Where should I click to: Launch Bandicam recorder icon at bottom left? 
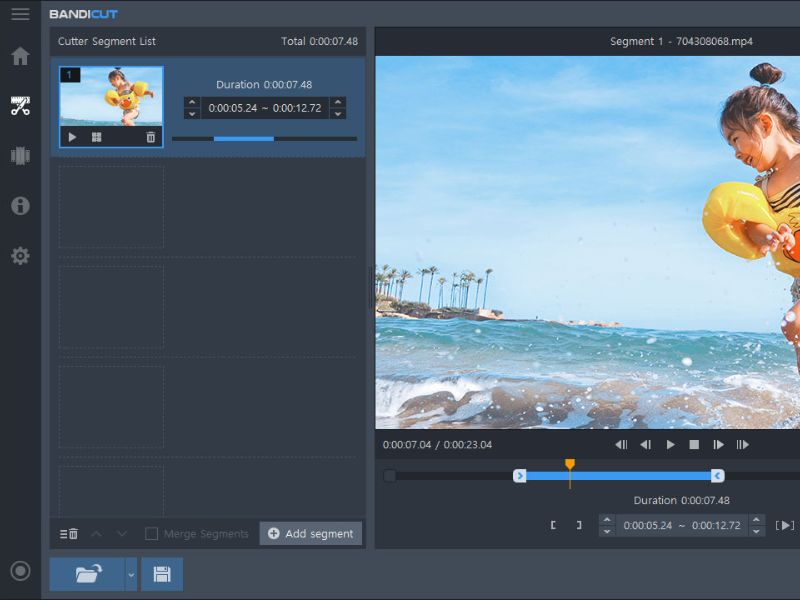(20, 571)
